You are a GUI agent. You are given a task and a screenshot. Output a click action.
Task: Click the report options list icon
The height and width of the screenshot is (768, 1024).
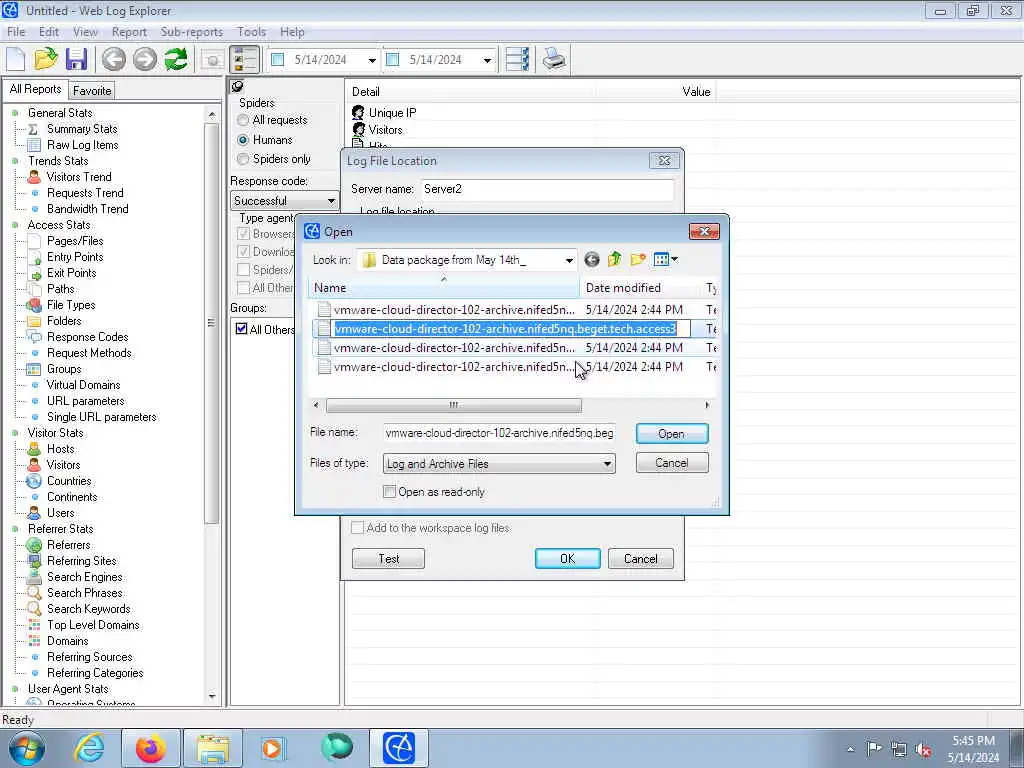pos(517,59)
